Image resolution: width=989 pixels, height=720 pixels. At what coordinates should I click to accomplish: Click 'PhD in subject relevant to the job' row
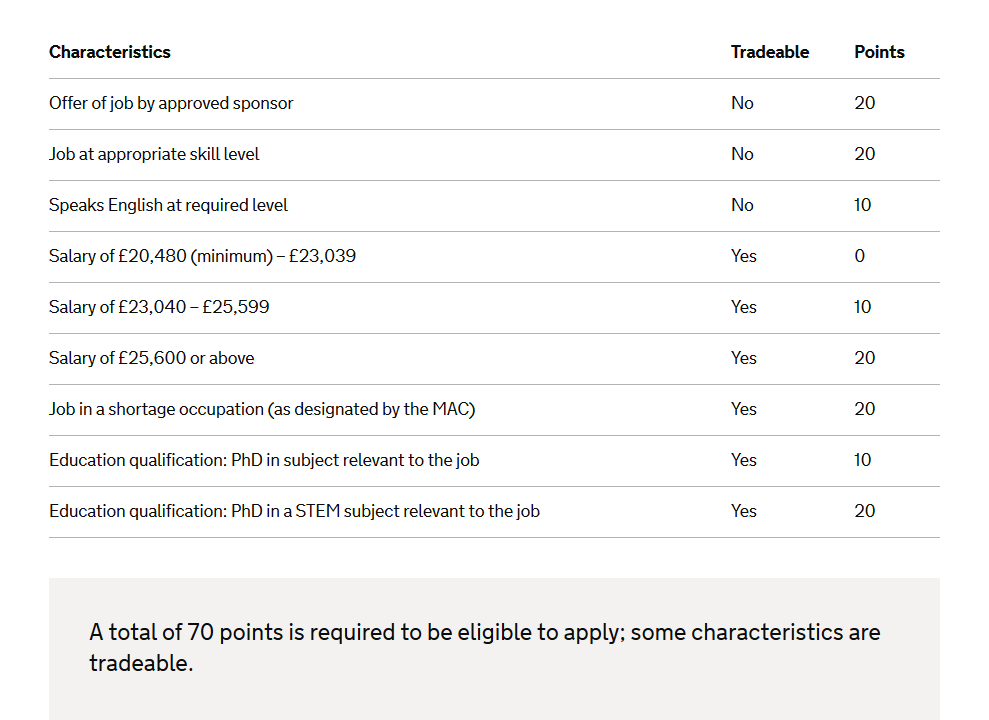494,461
